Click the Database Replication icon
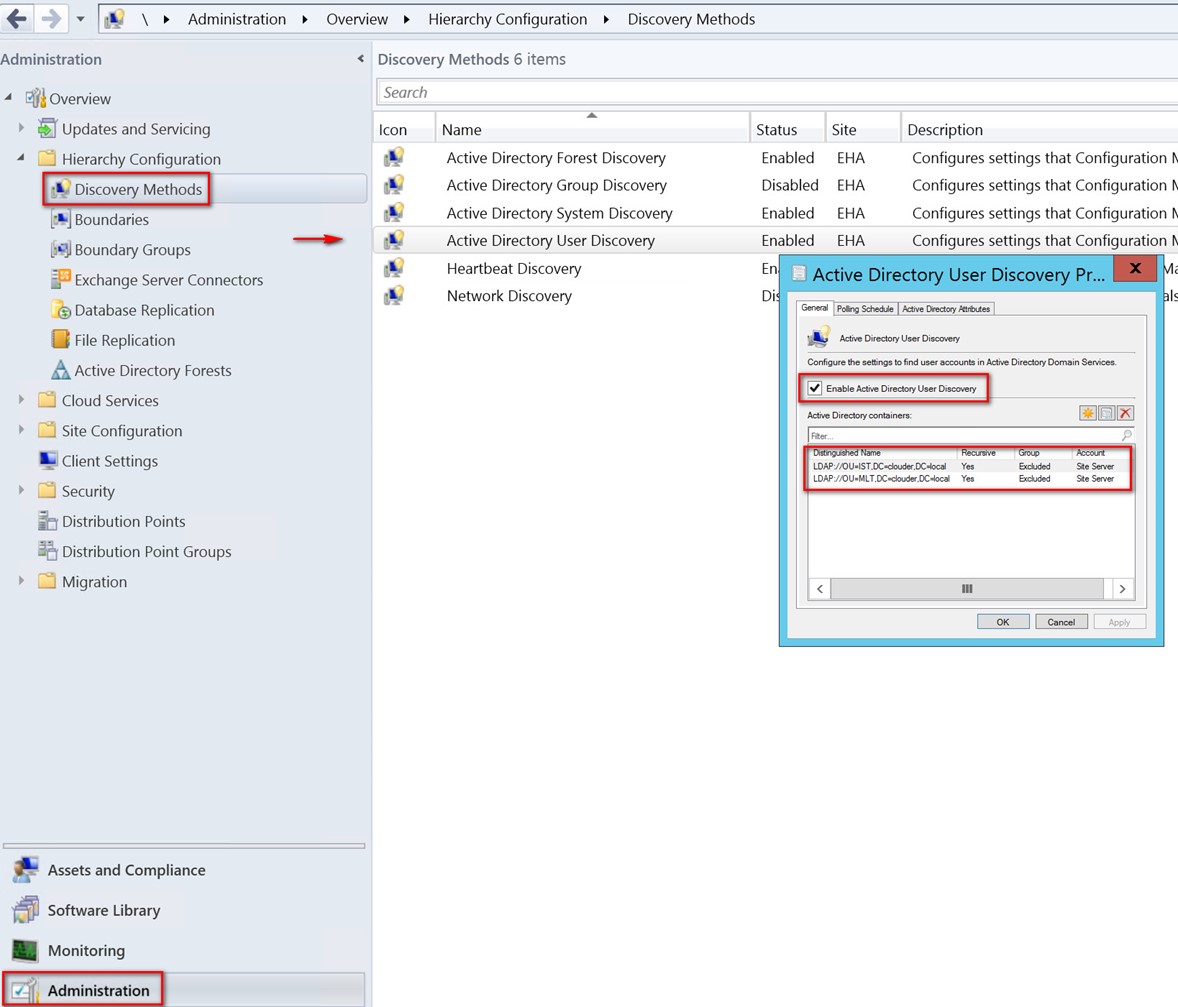The height and width of the screenshot is (1007, 1178). tap(60, 310)
